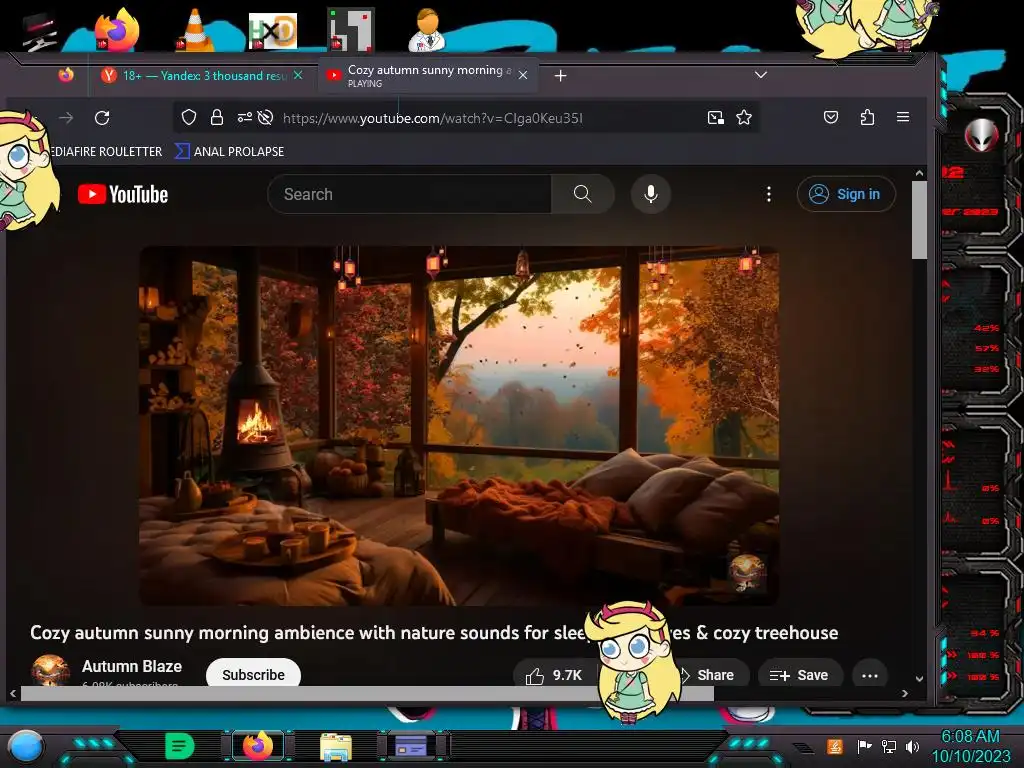
Task: Show the clock and date 6:08 AM
Action: click(970, 746)
